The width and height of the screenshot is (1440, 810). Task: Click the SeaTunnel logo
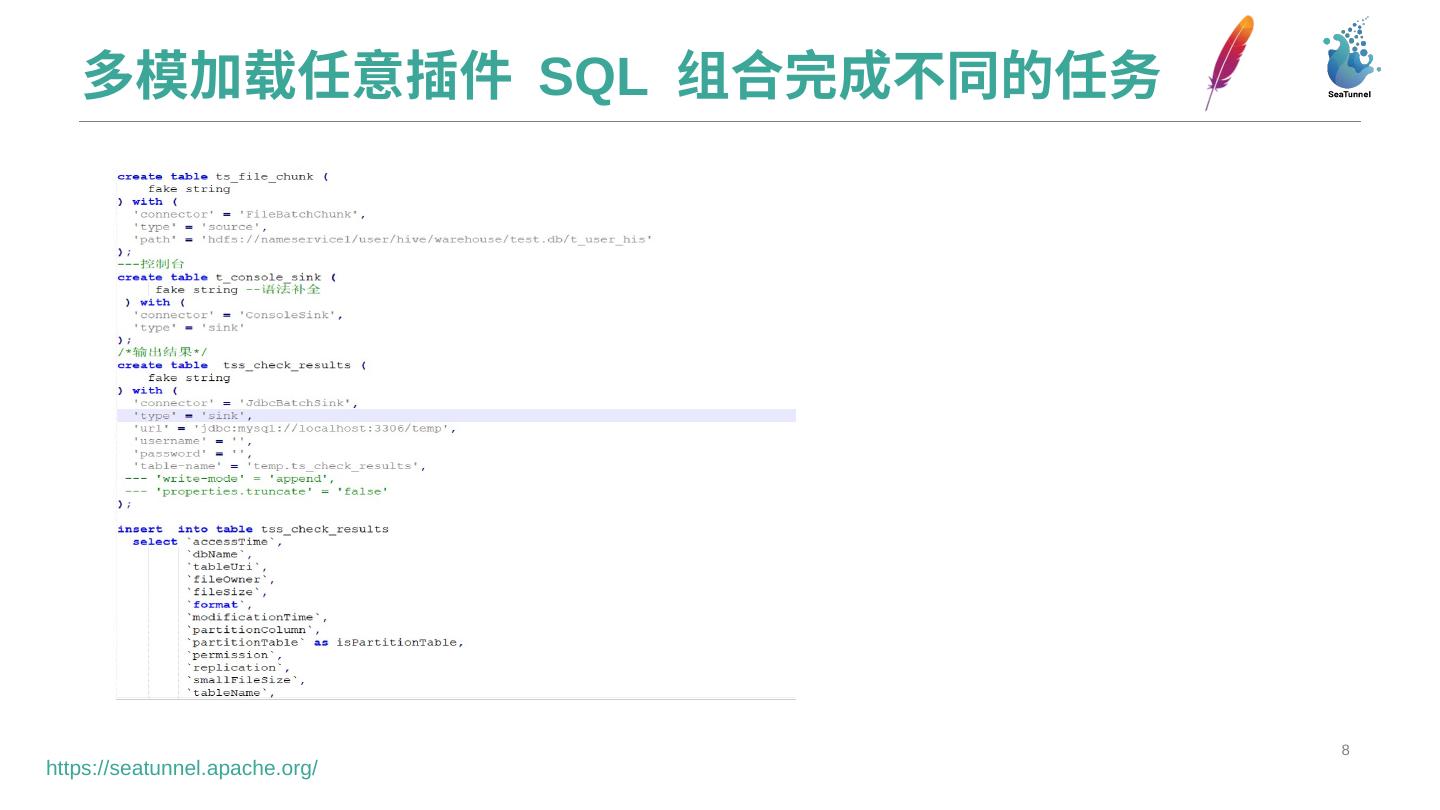[x=1350, y=58]
